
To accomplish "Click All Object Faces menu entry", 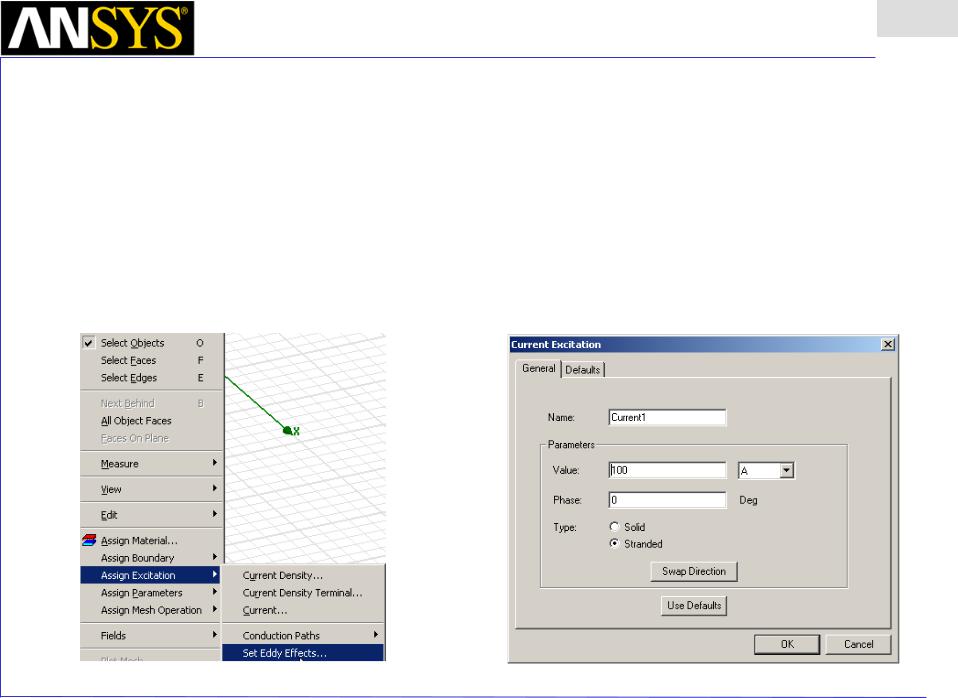I will pyautogui.click(x=150, y=421).
